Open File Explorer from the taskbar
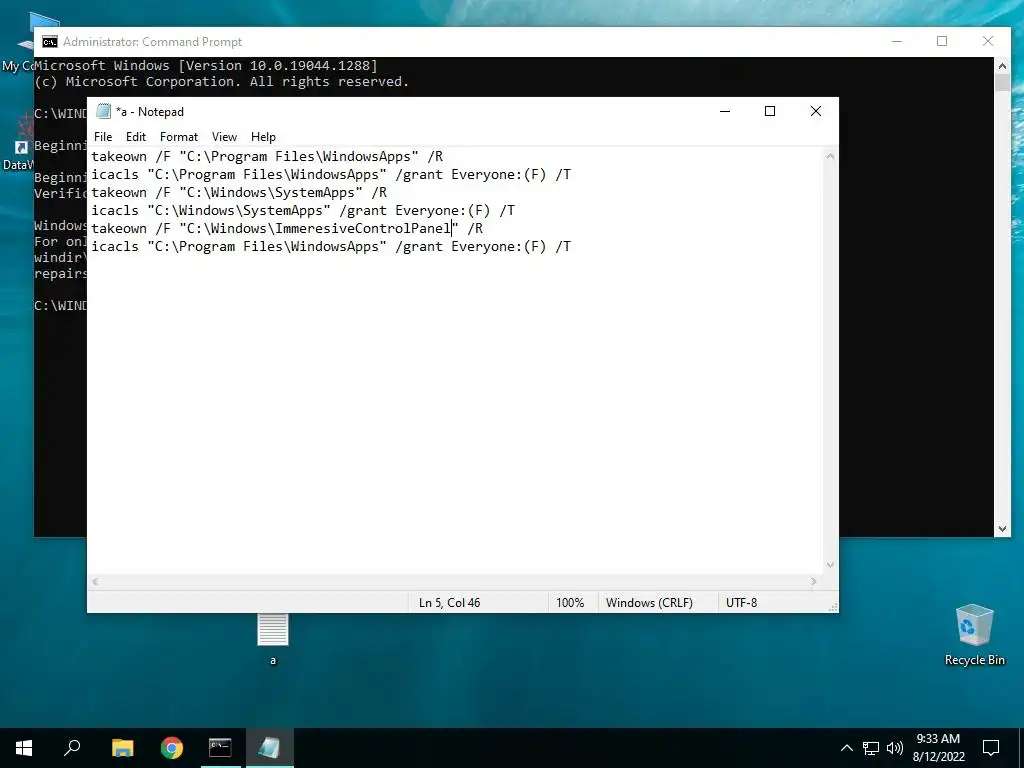1024x768 pixels. click(x=122, y=748)
